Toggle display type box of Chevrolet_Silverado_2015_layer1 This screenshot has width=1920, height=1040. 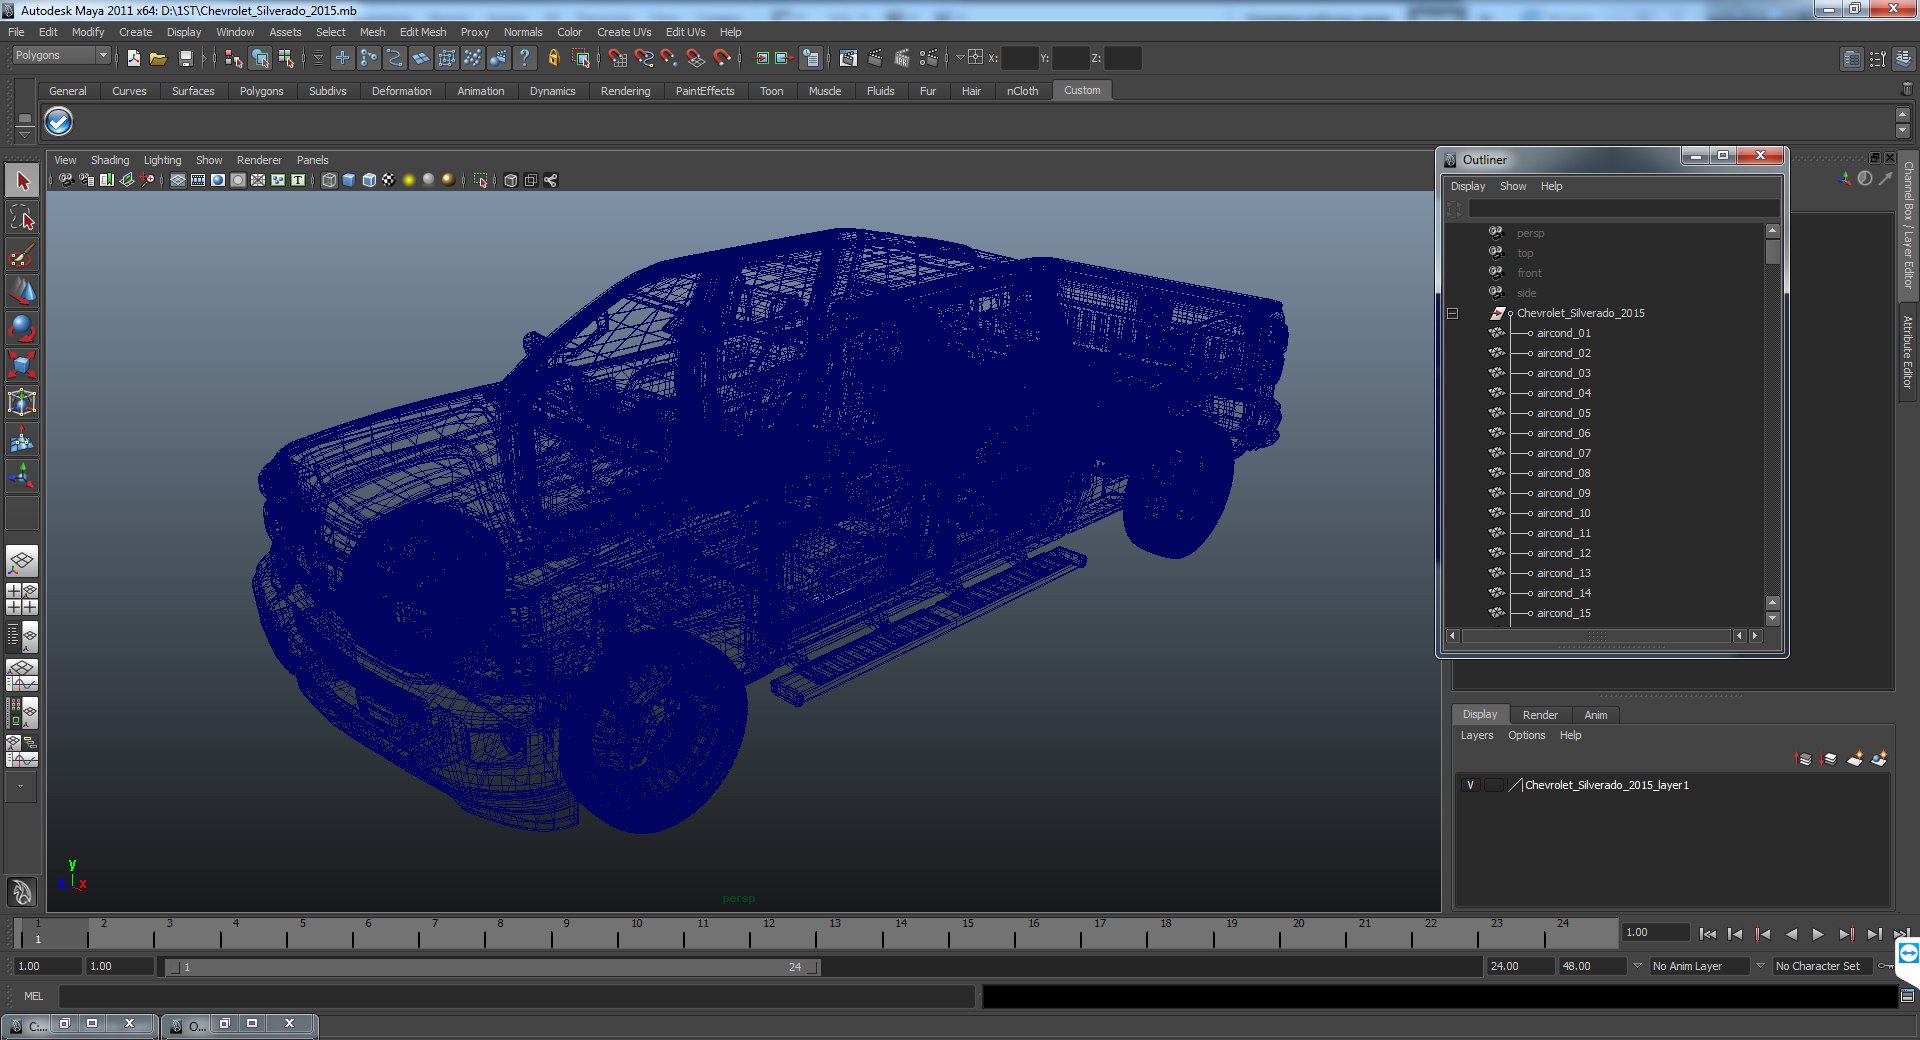coord(1492,785)
